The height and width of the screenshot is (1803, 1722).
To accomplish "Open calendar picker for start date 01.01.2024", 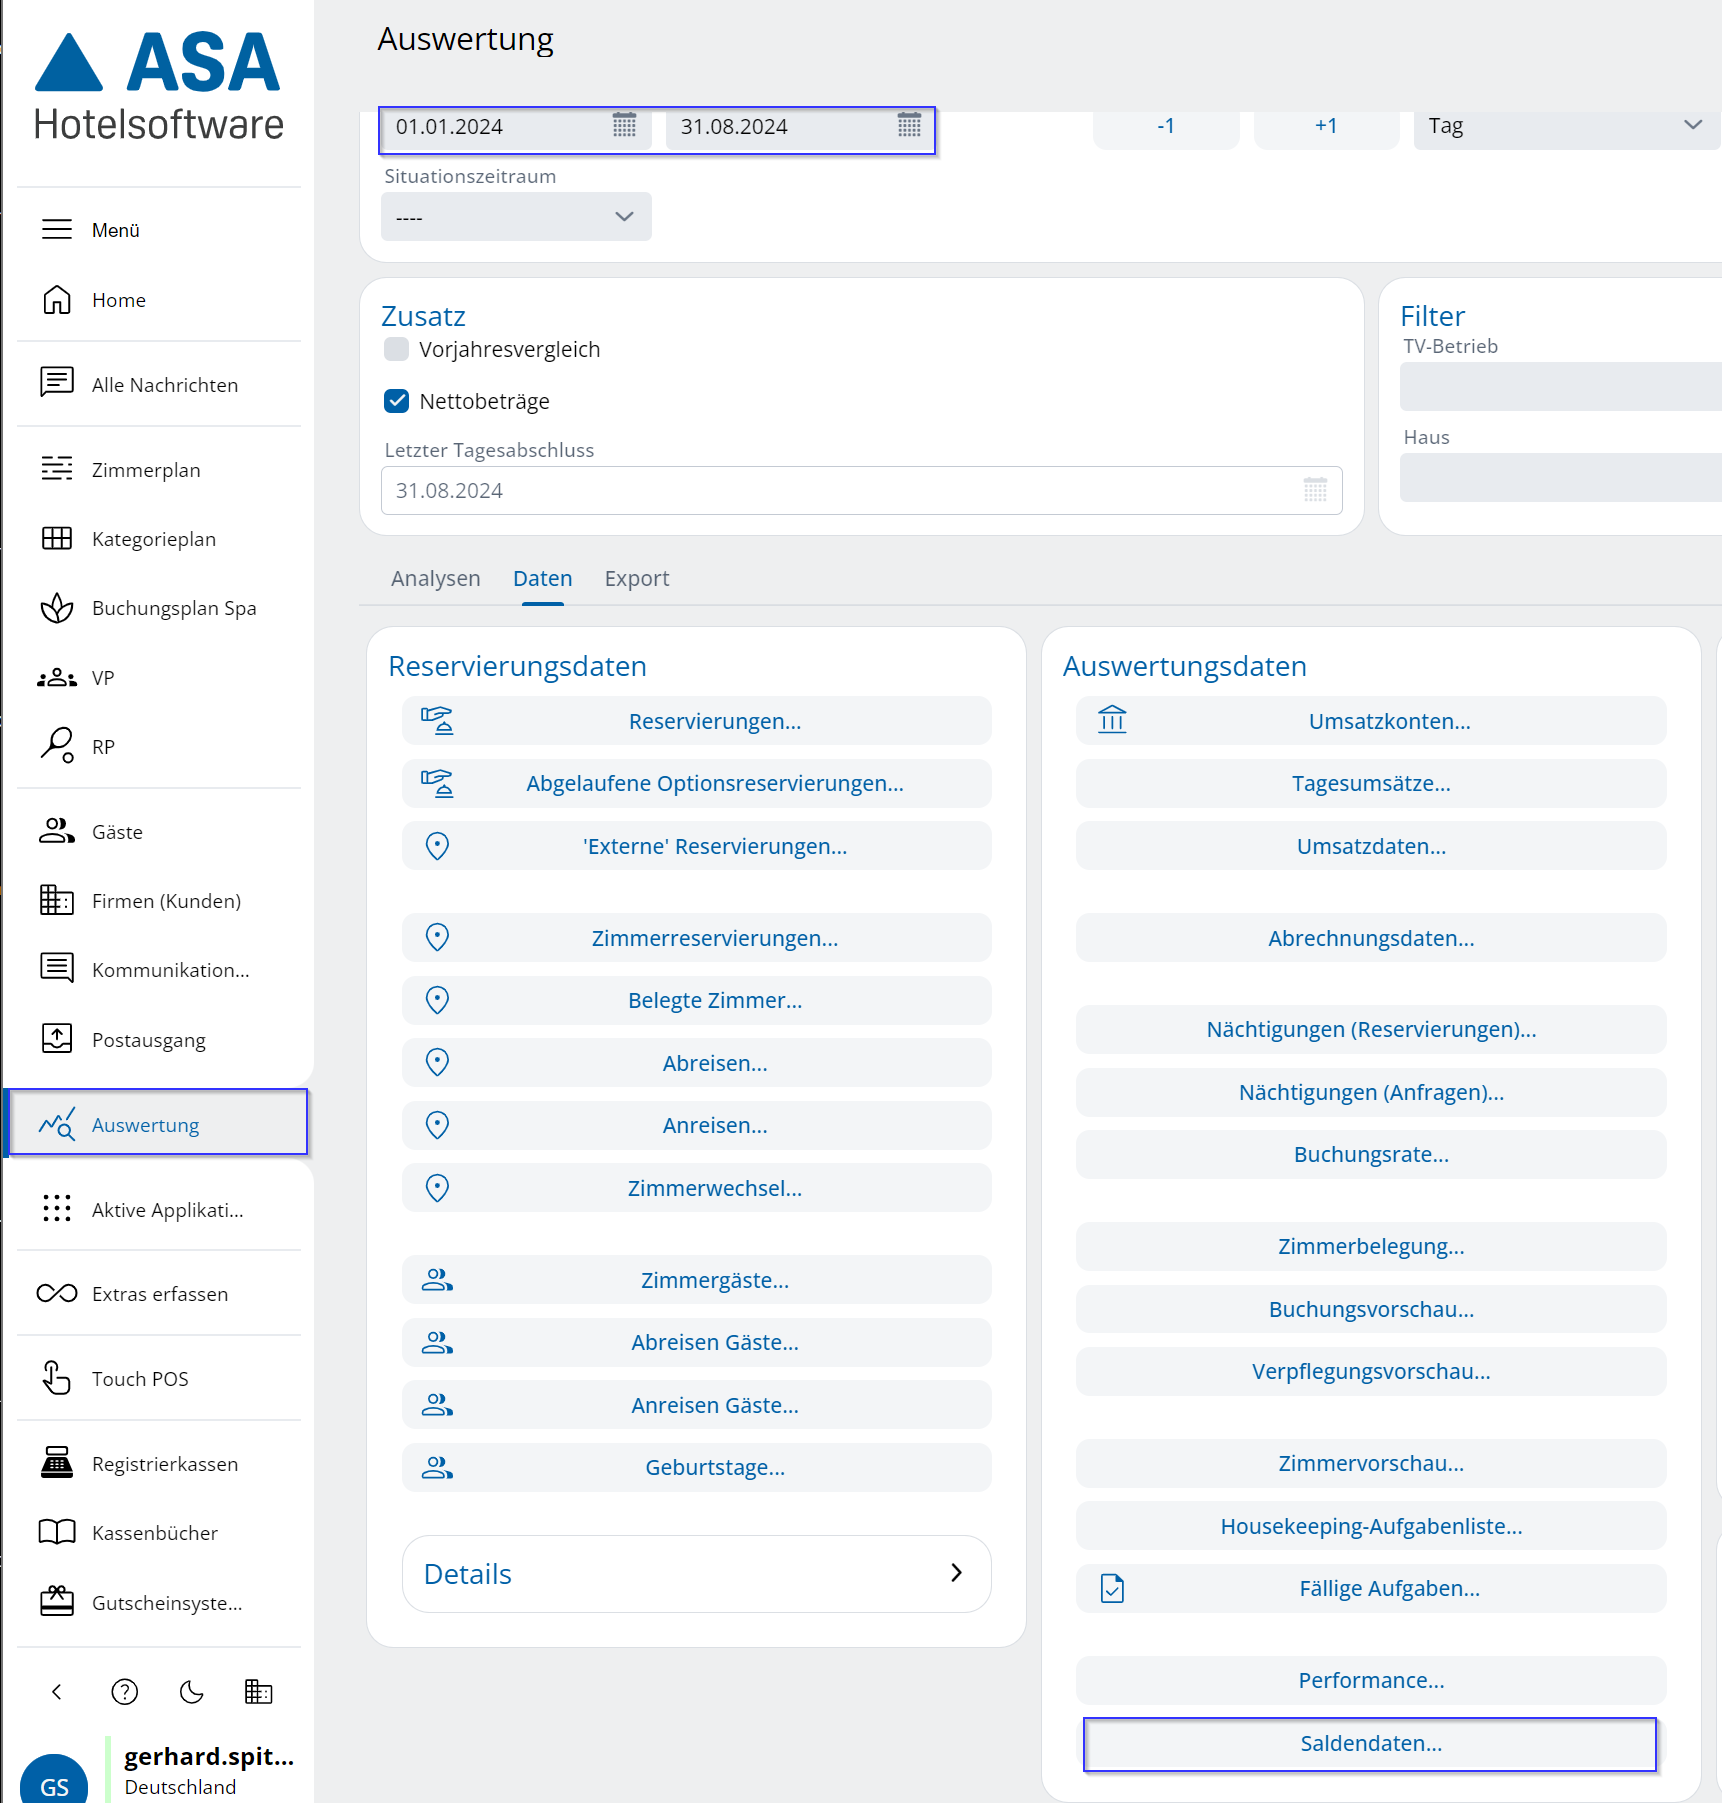I will click(x=624, y=126).
